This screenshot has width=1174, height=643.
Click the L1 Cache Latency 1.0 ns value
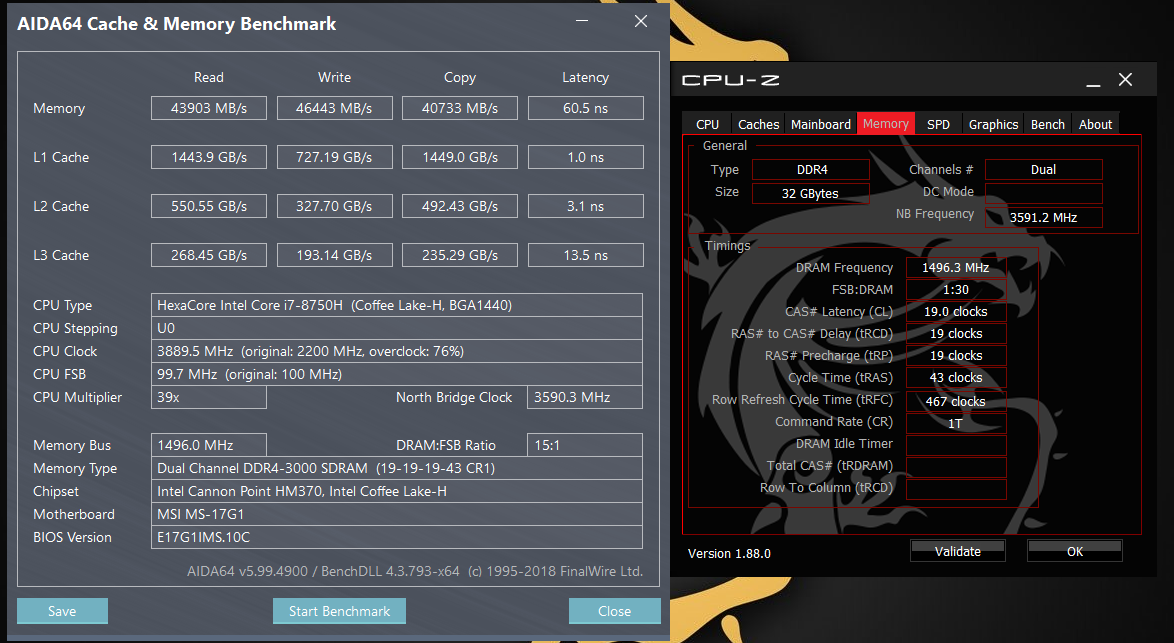[x=586, y=157]
